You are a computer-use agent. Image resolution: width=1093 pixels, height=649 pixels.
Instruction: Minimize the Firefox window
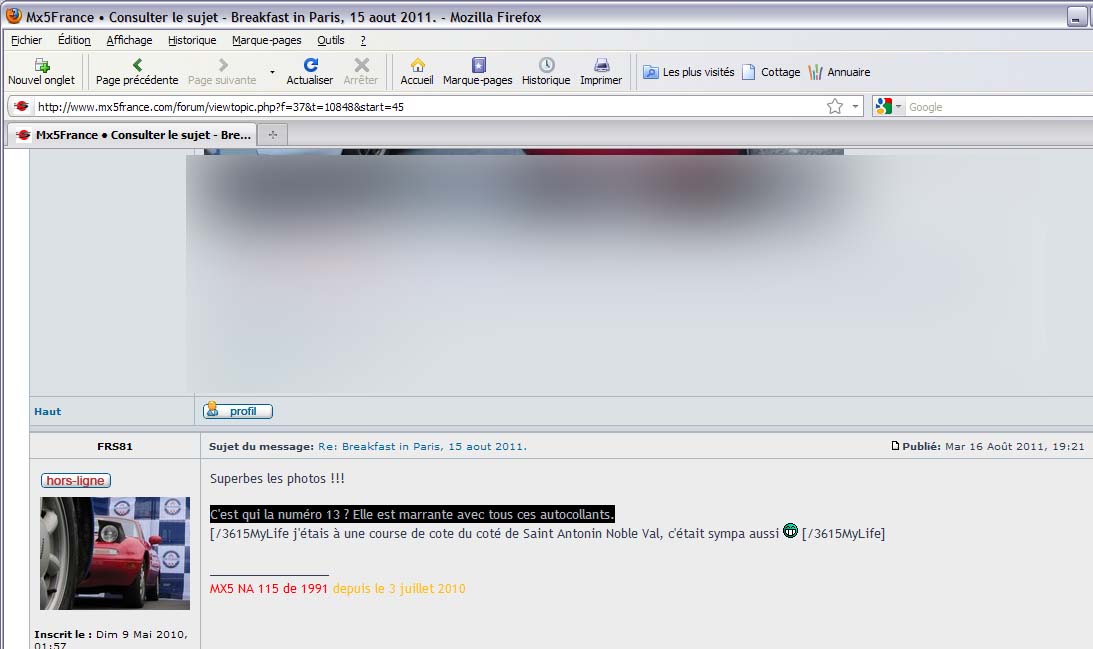(x=1076, y=17)
